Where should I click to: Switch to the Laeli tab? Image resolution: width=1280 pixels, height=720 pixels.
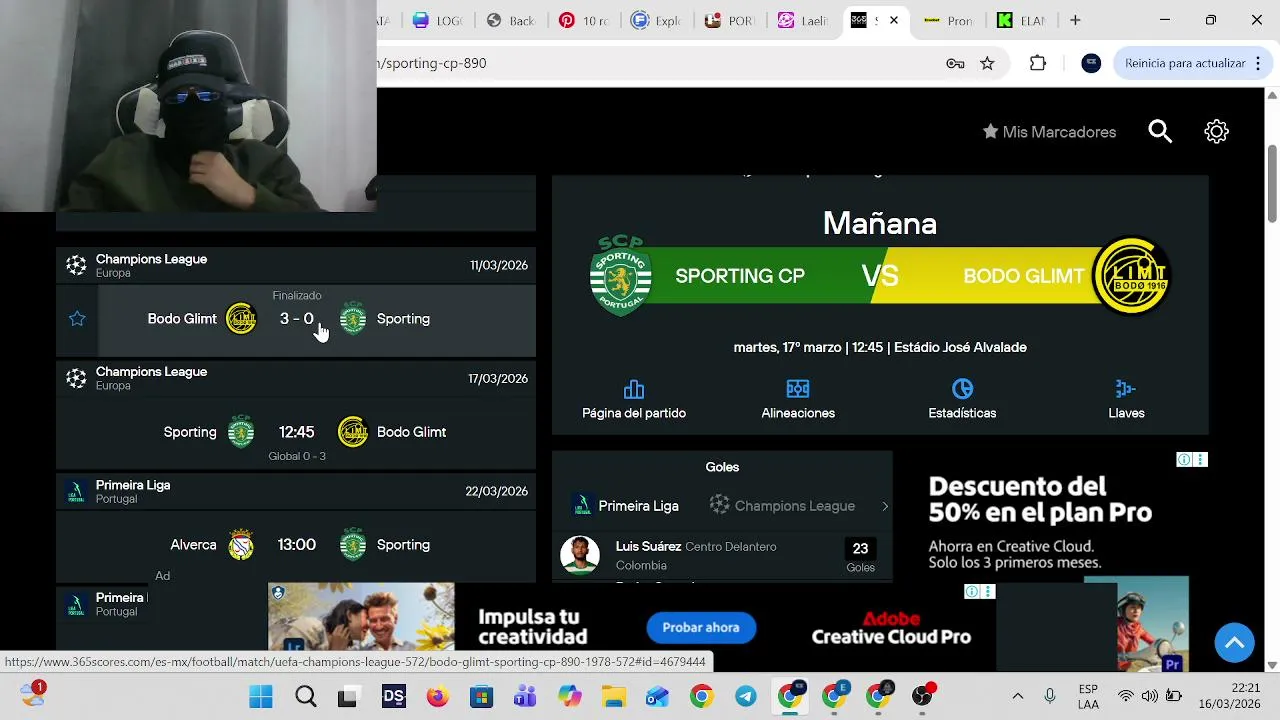803,20
